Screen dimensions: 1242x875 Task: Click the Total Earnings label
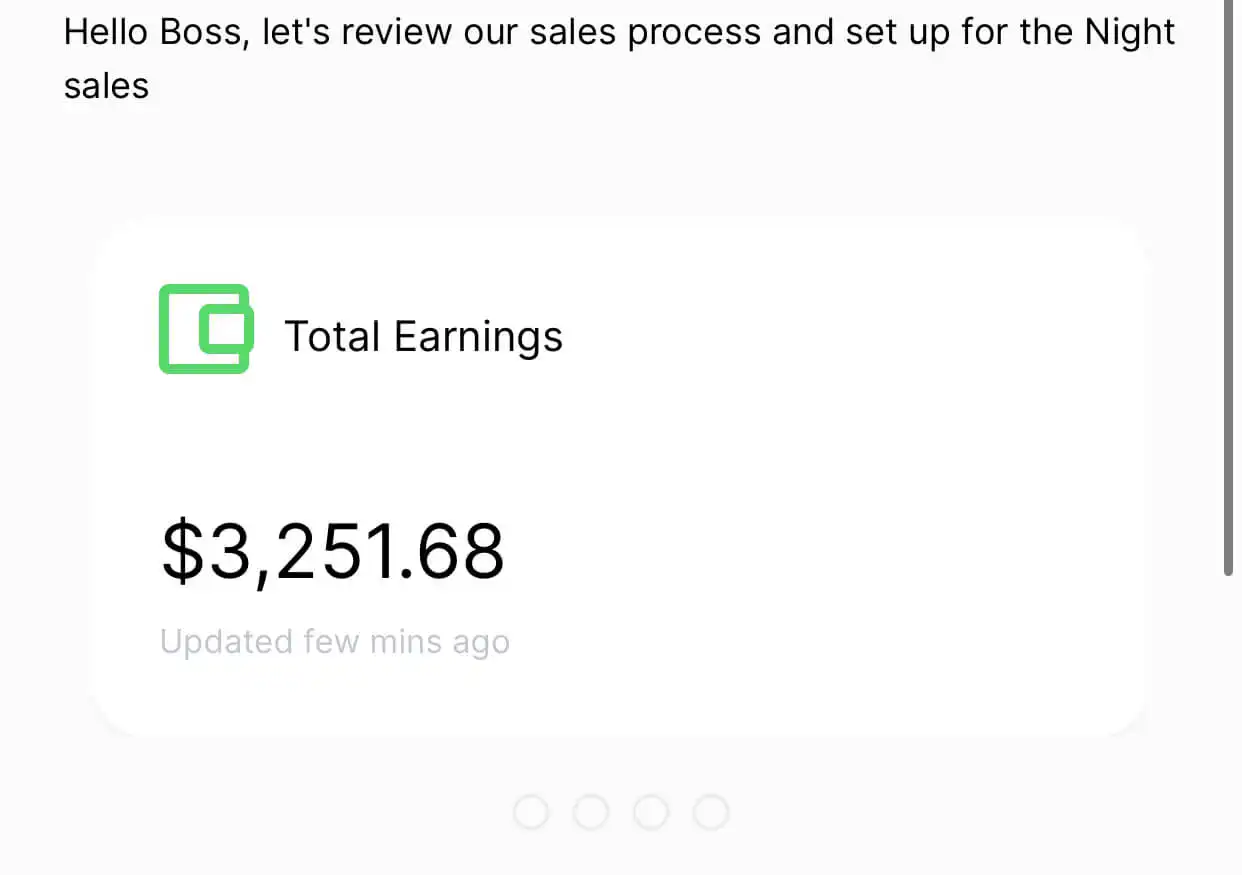click(423, 337)
